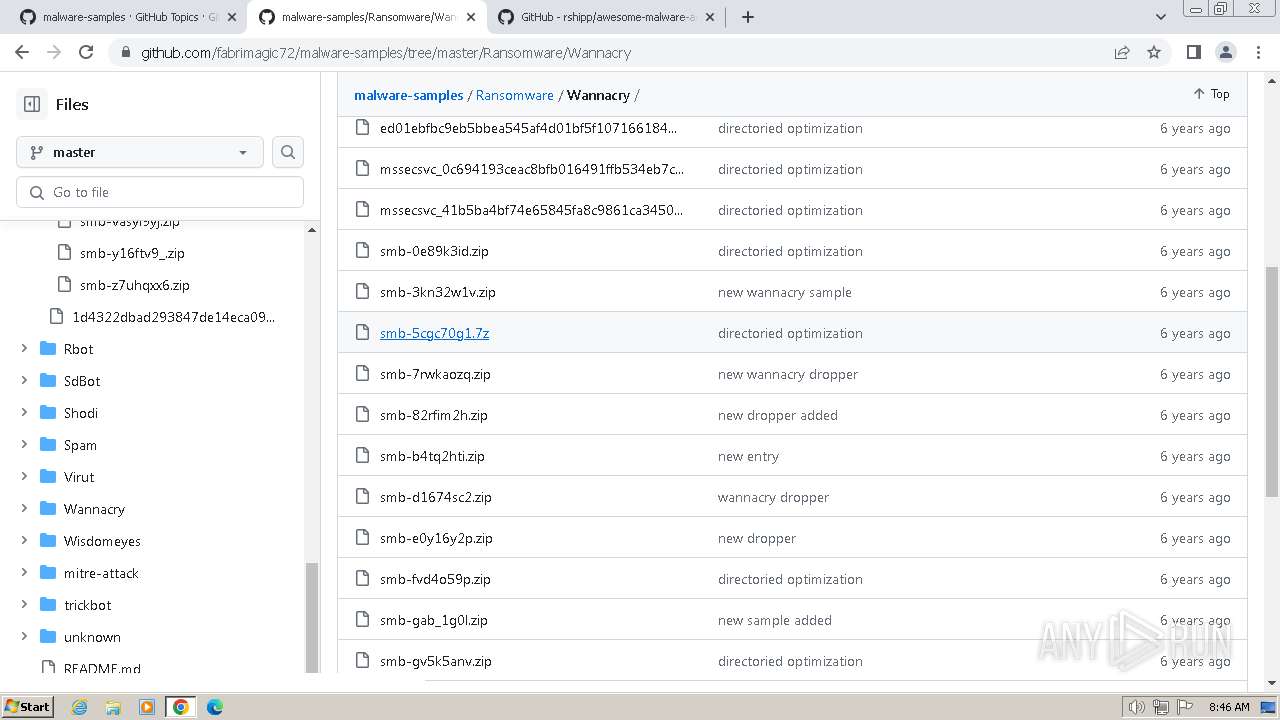Click the address bar URL
The image size is (1280, 720).
tap(386, 53)
